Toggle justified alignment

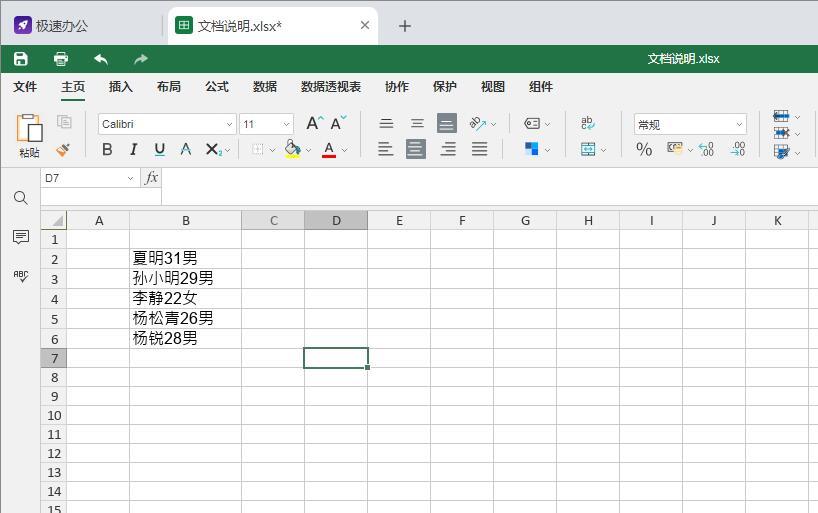tap(479, 149)
